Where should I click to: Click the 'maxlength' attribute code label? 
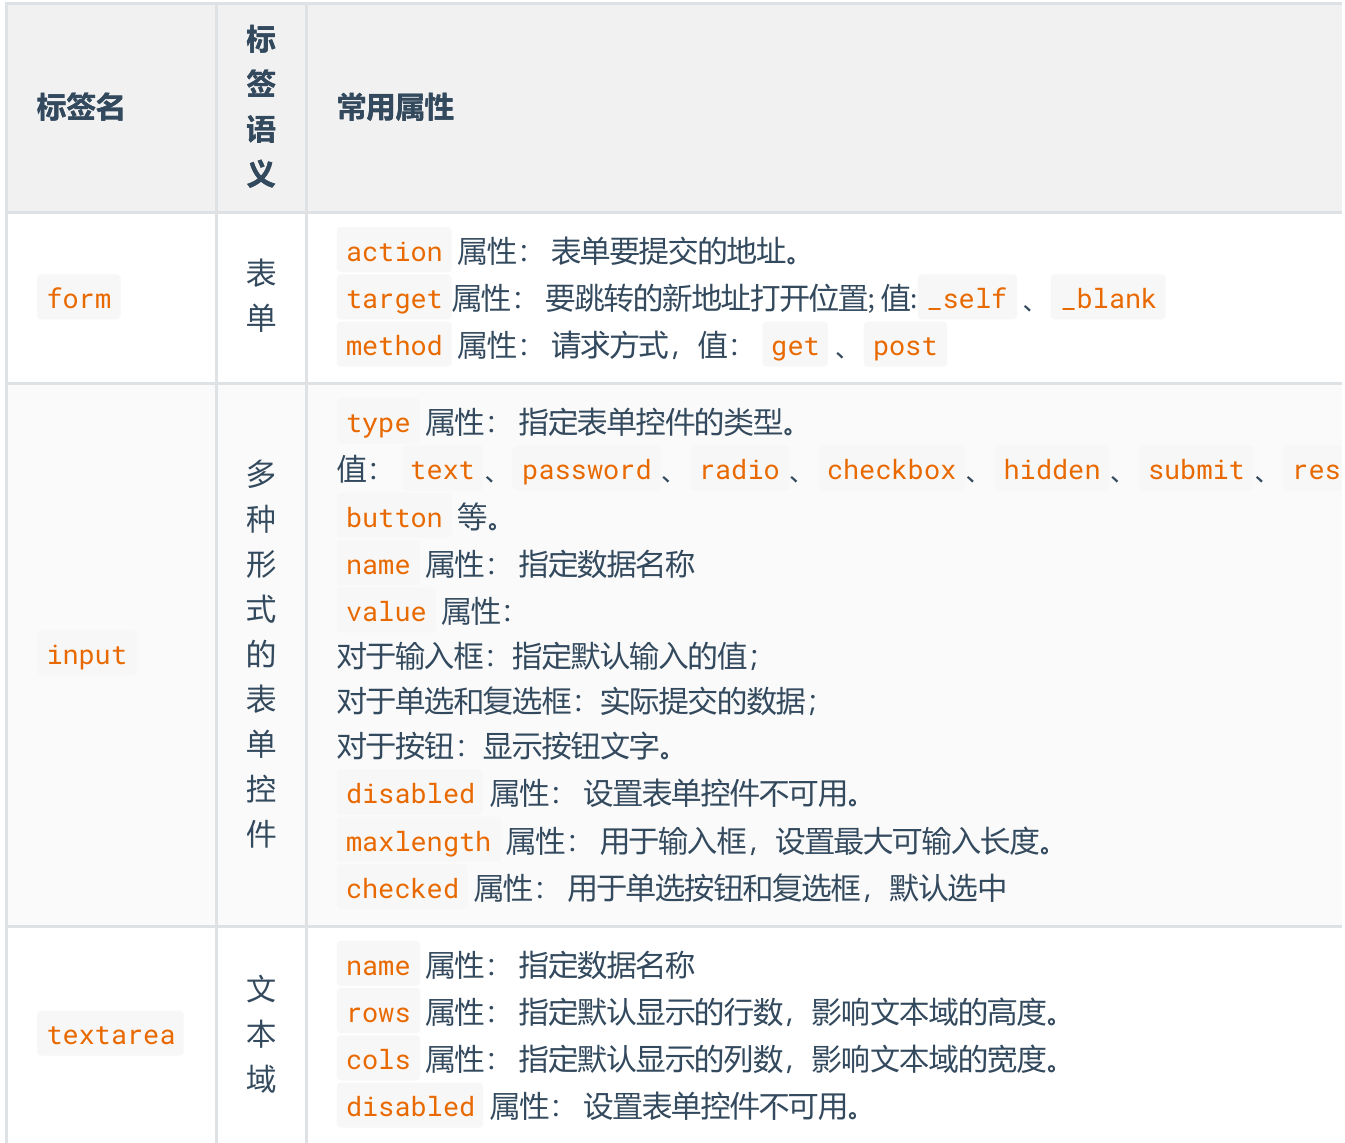(418, 842)
